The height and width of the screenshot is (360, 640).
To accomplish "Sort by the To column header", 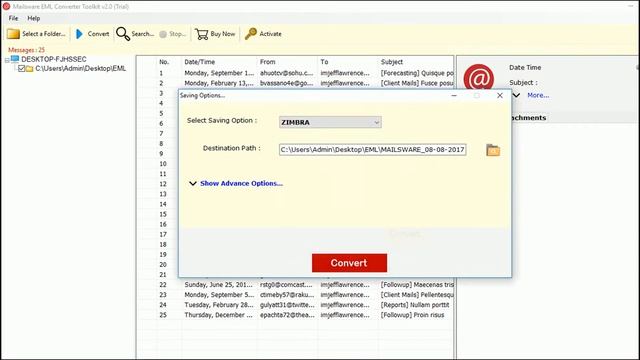I will tap(324, 62).
